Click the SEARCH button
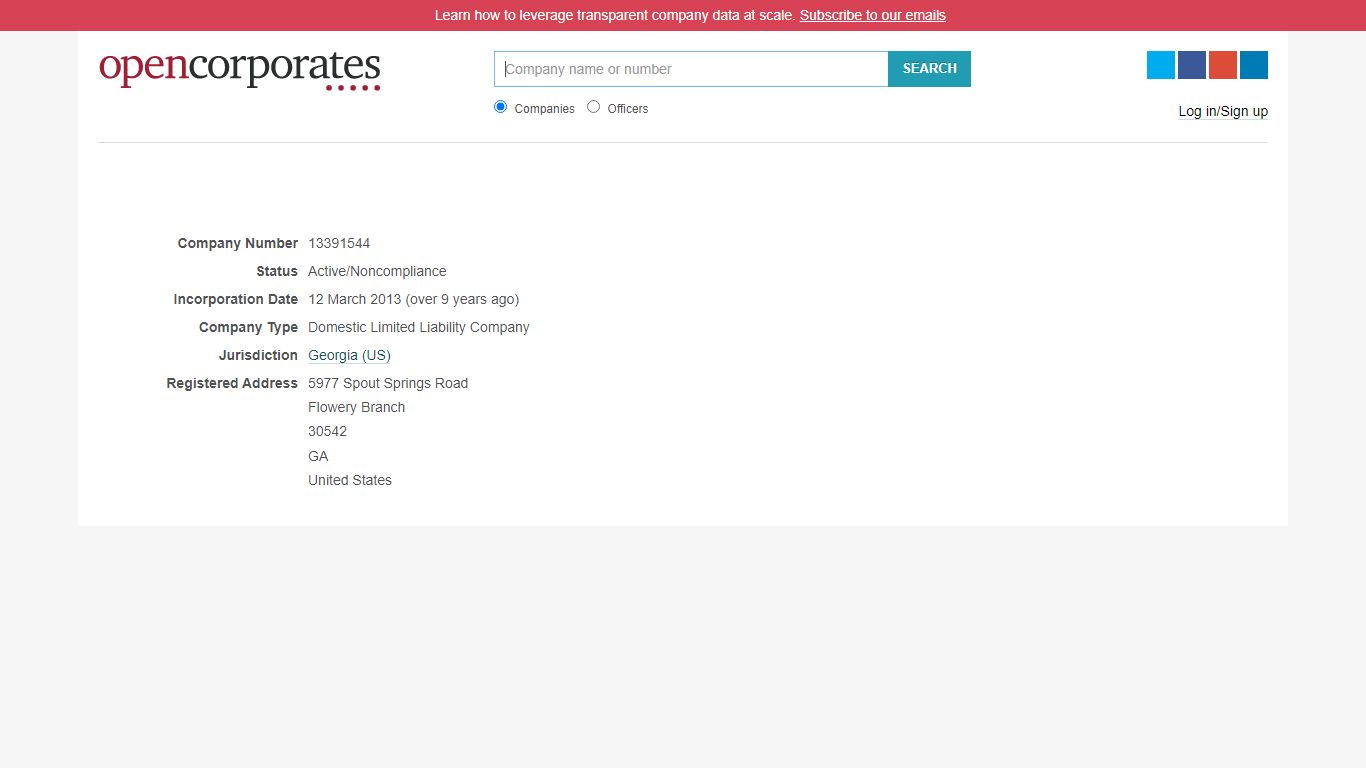 click(x=930, y=69)
